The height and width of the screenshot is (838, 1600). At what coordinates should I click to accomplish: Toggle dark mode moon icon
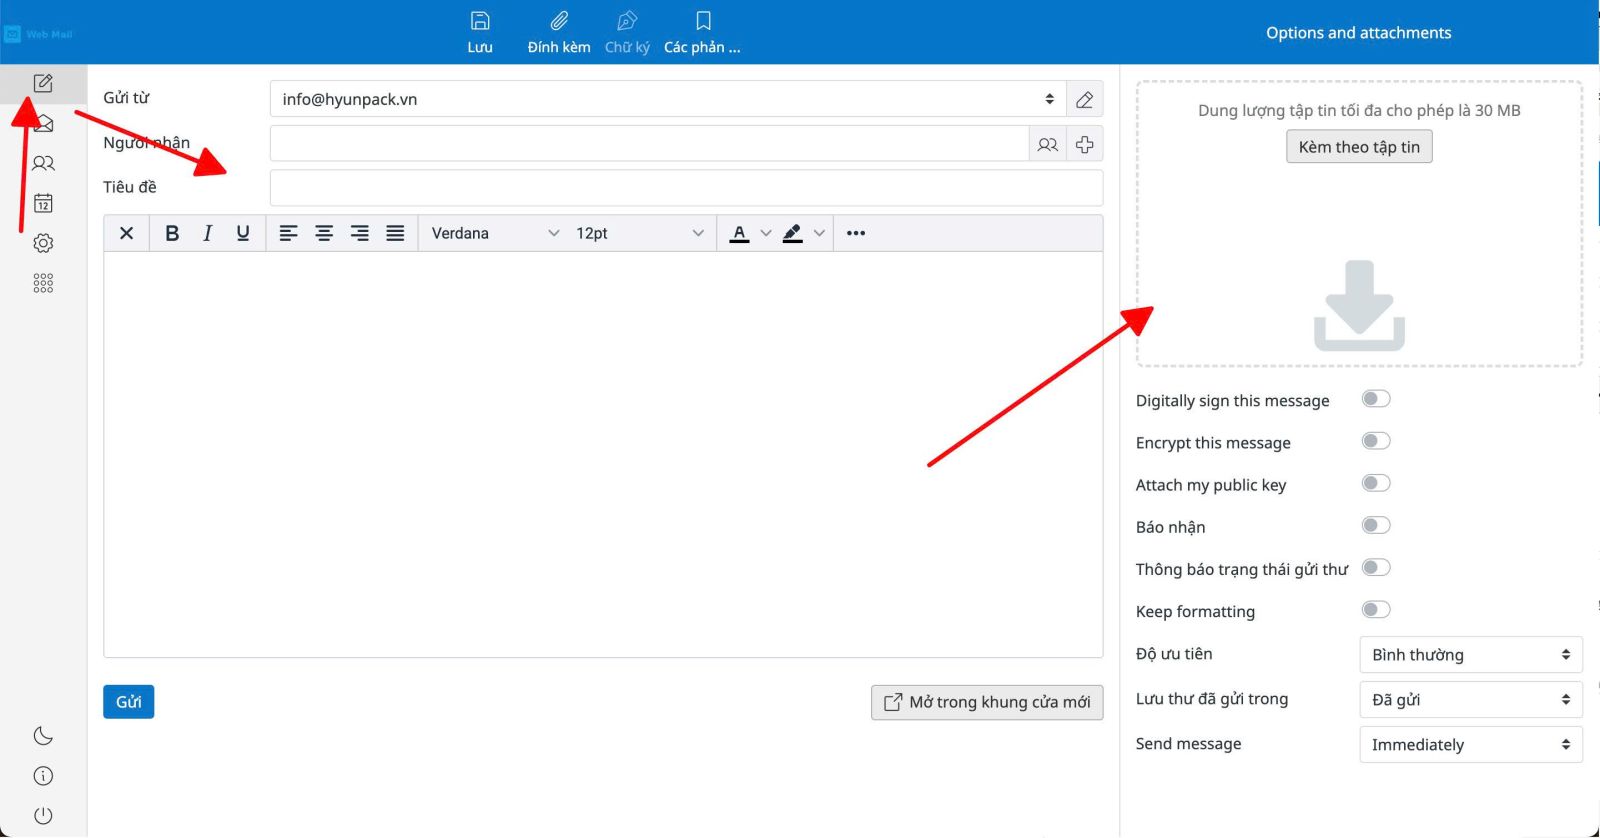(x=43, y=736)
